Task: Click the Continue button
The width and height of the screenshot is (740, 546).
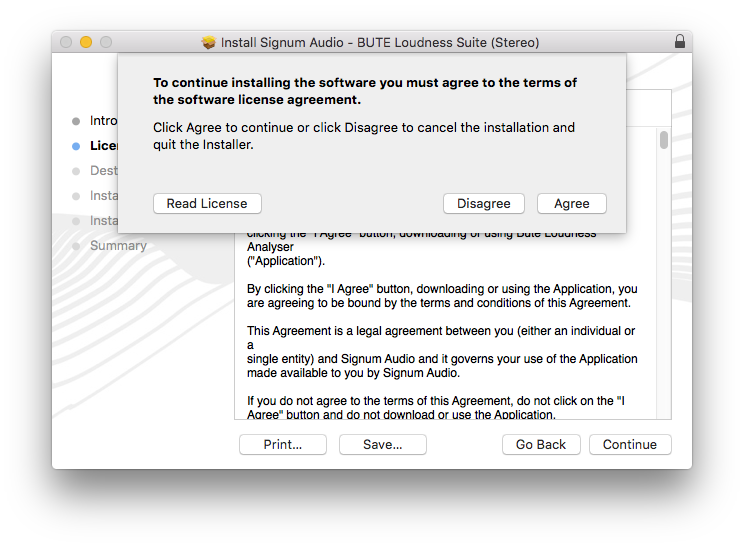Action: 630,445
